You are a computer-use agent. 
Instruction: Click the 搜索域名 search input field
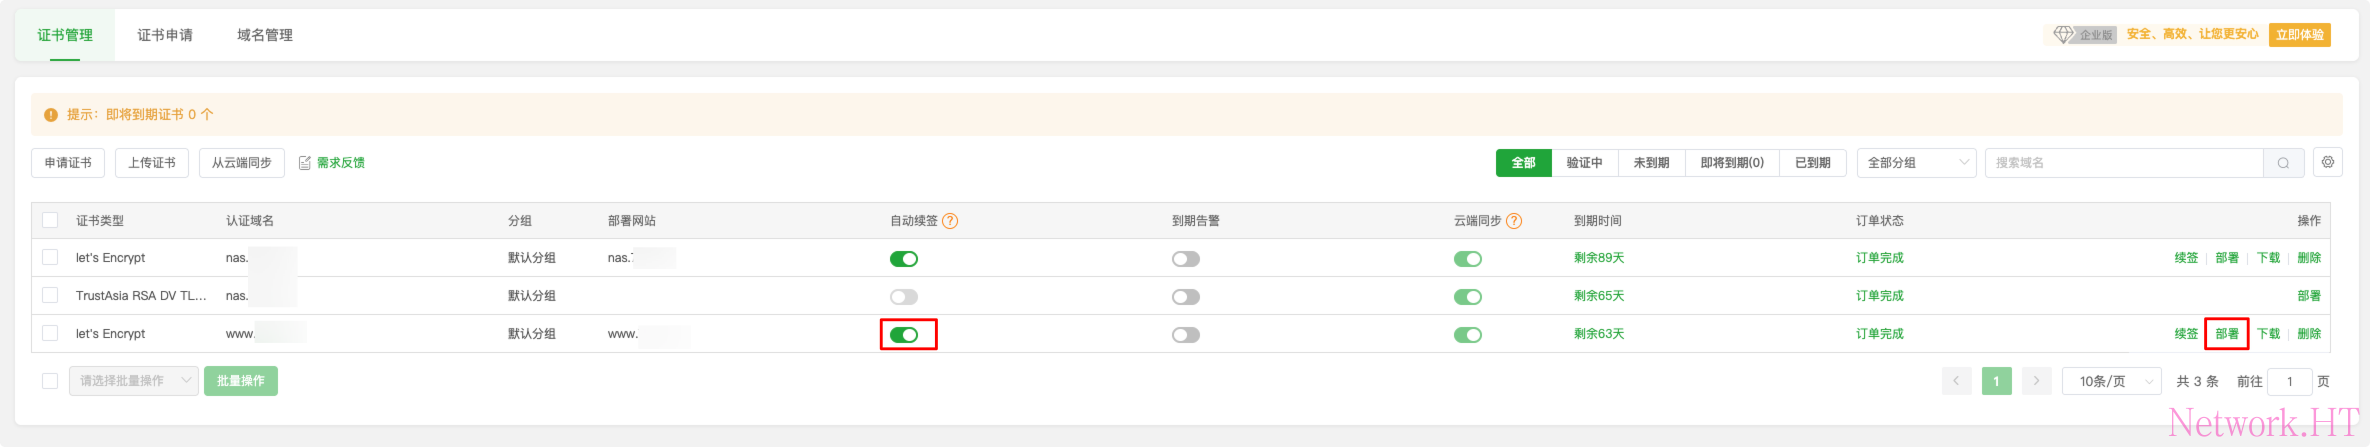click(2125, 163)
